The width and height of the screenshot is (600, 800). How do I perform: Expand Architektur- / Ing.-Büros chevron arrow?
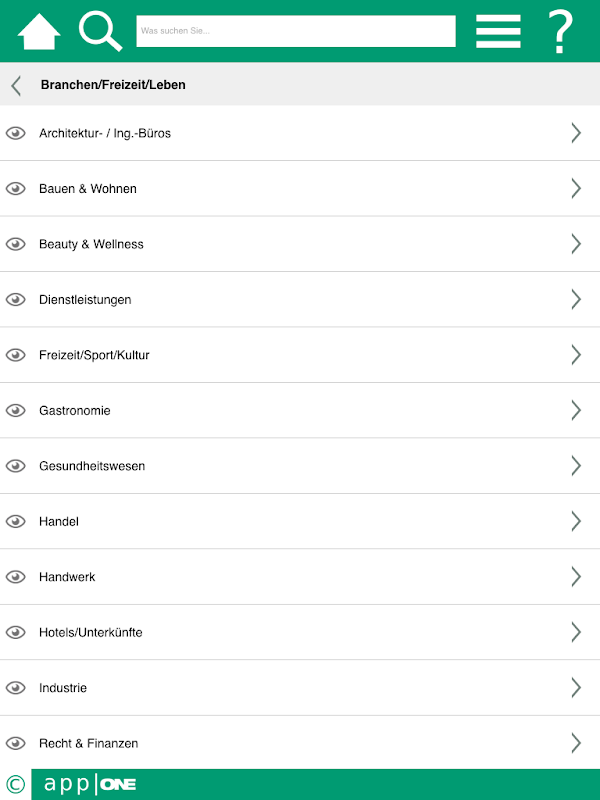tap(576, 133)
